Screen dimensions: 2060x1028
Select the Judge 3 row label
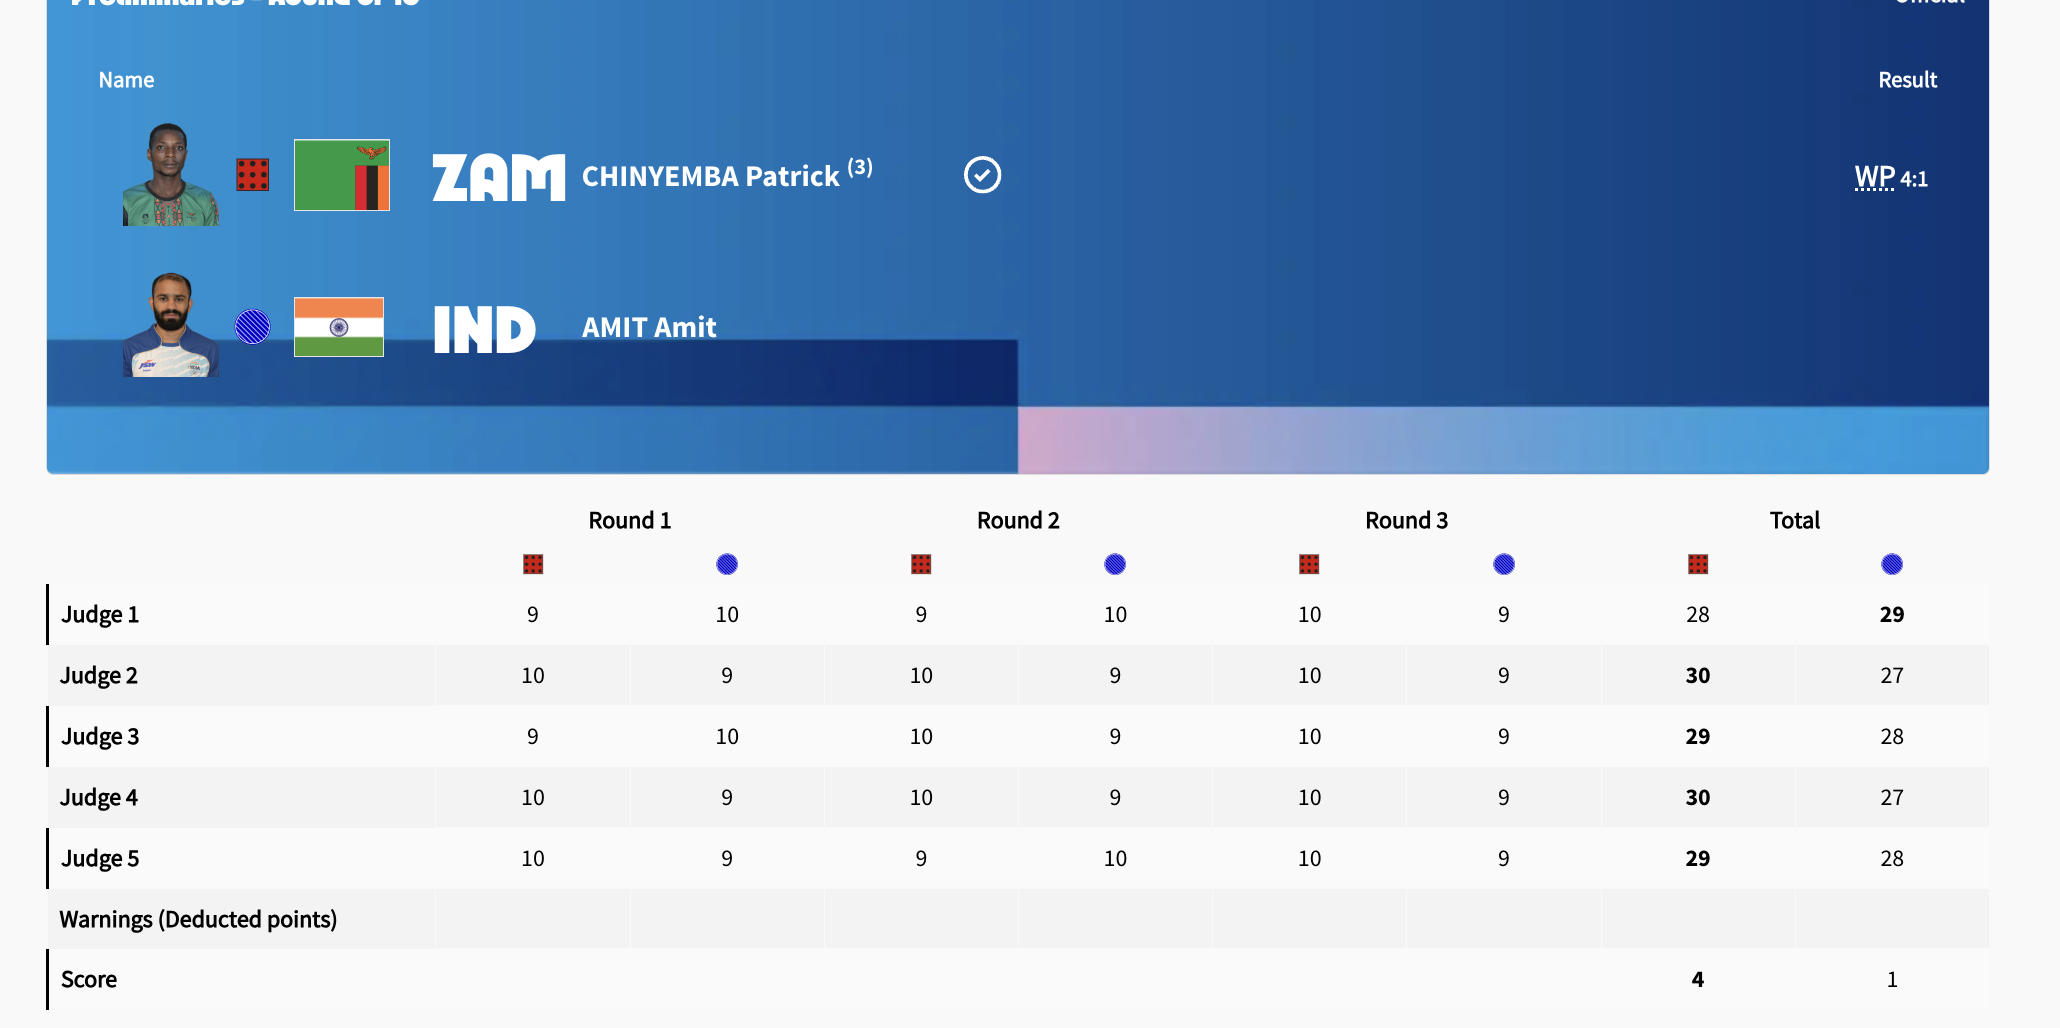pyautogui.click(x=100, y=737)
